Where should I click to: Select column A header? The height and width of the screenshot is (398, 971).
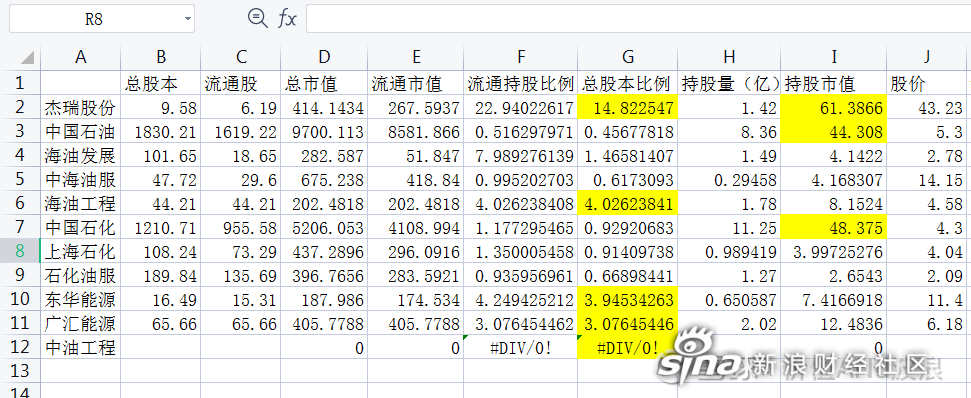click(81, 58)
